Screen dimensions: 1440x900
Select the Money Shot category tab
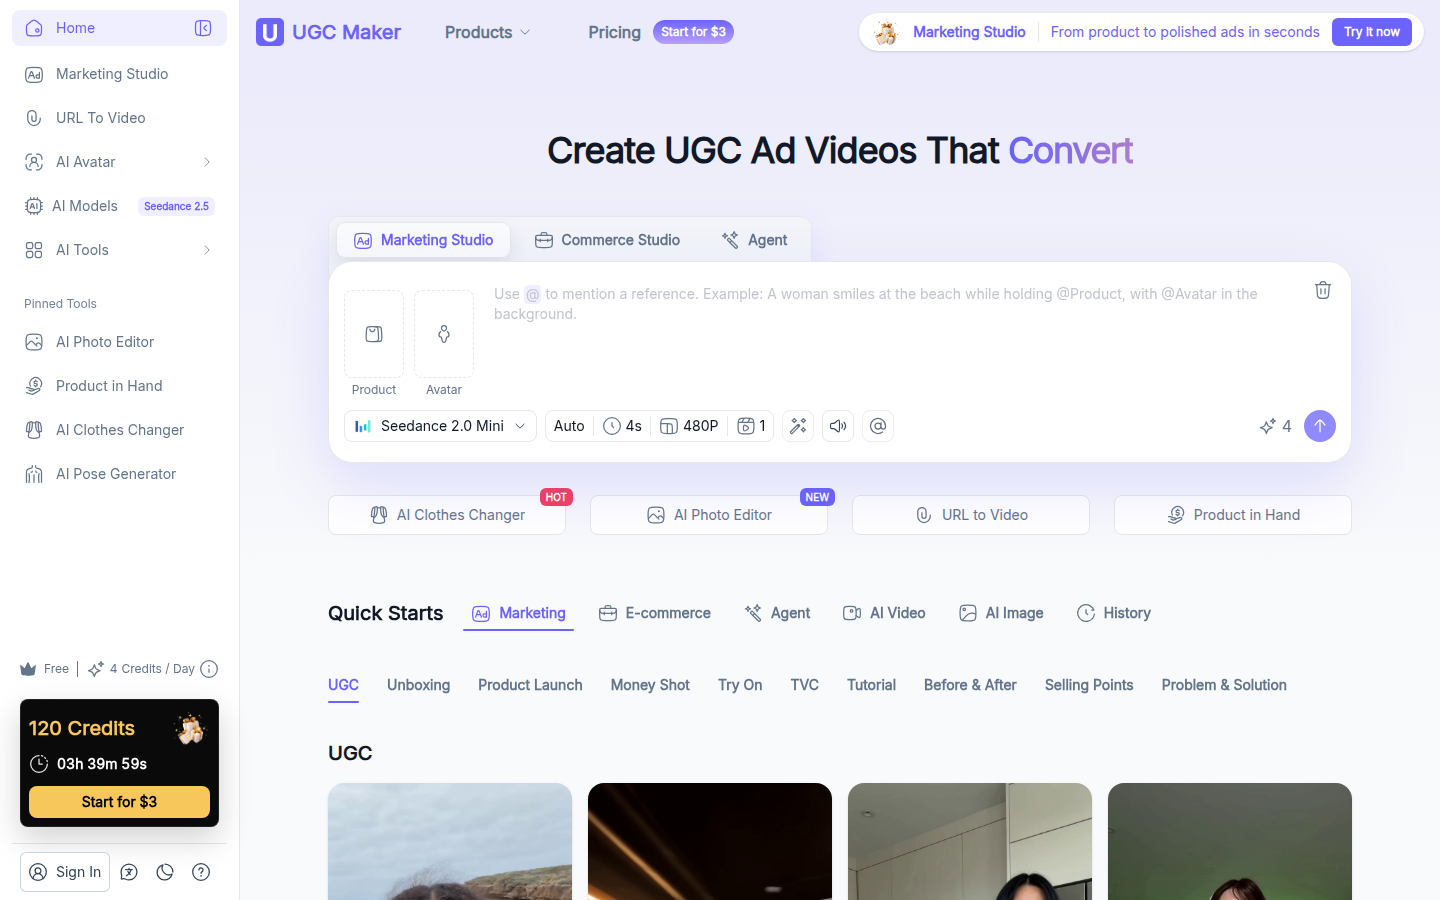pyautogui.click(x=650, y=685)
